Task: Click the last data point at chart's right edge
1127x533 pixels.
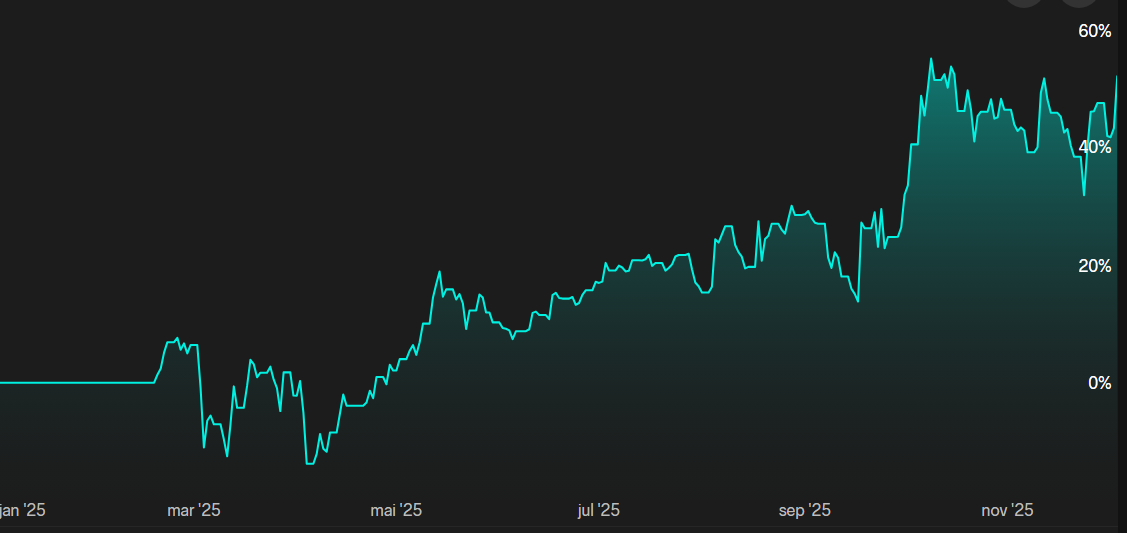Action: click(x=1116, y=77)
